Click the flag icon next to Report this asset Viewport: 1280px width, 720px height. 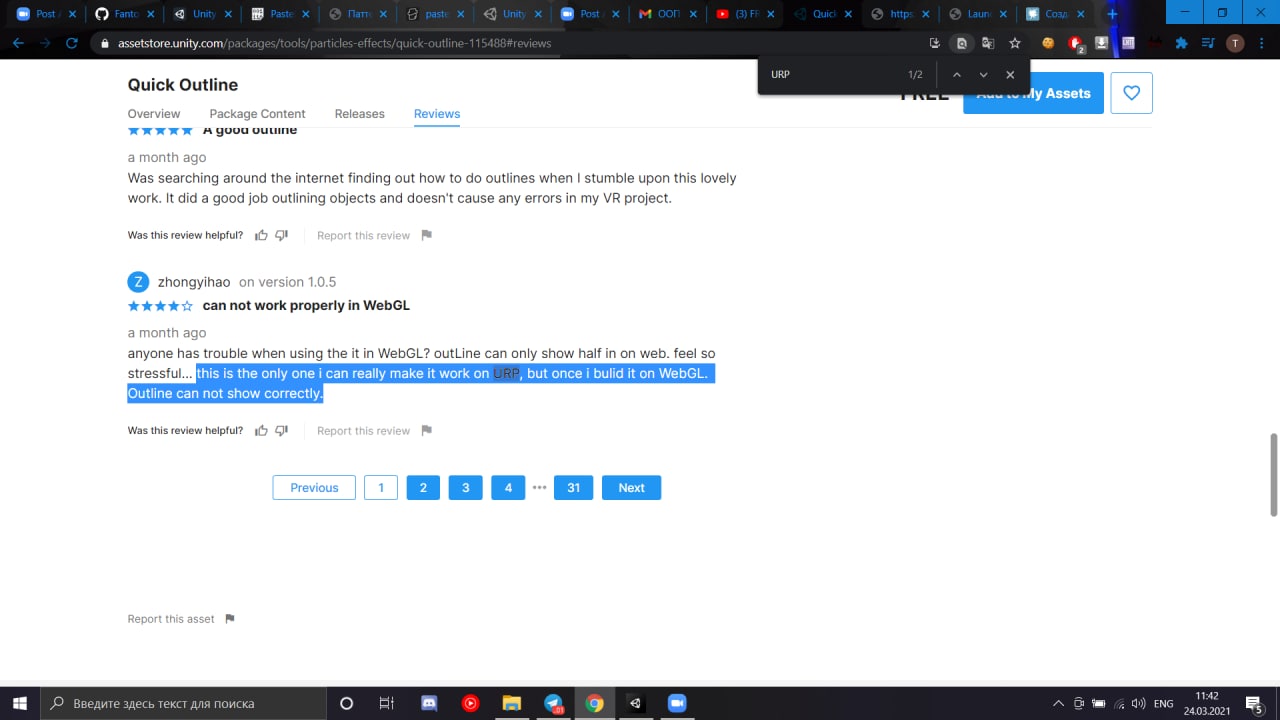[x=229, y=619]
